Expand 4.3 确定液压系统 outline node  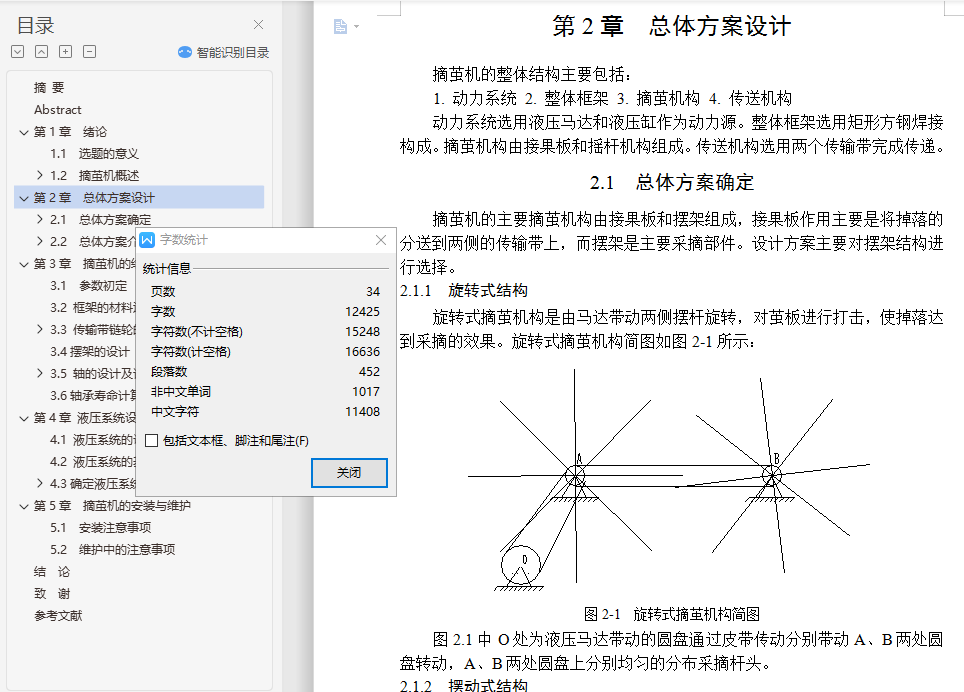(x=40, y=483)
